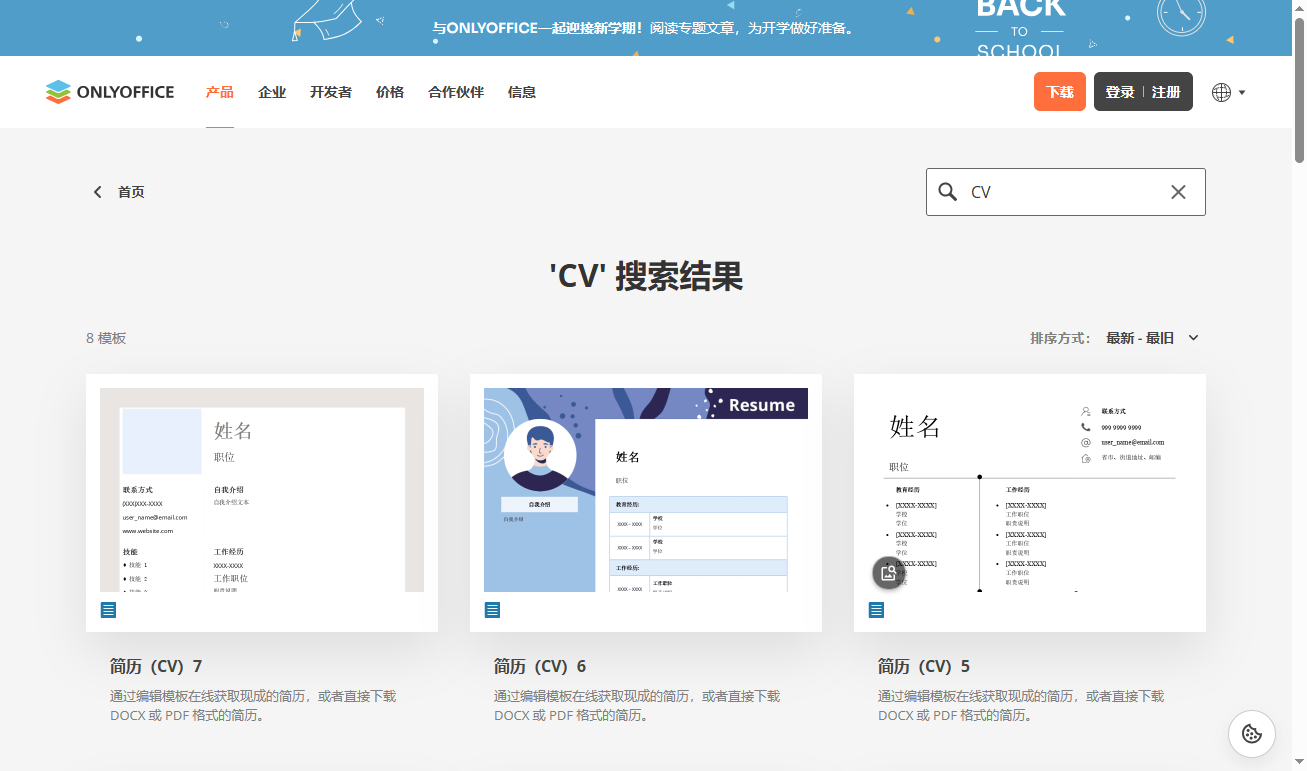Go back to 首页
Image resolution: width=1307 pixels, height=771 pixels.
(x=131, y=192)
